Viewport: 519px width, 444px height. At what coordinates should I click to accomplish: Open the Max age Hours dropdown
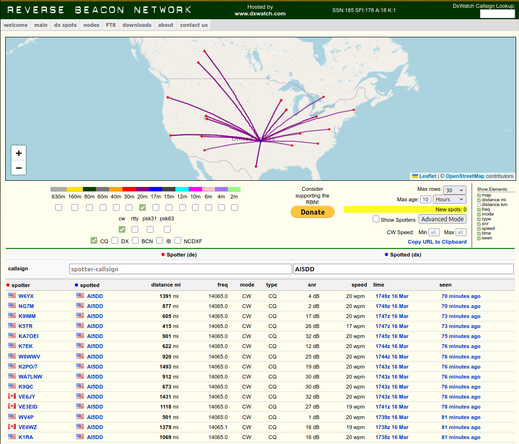[x=449, y=199]
